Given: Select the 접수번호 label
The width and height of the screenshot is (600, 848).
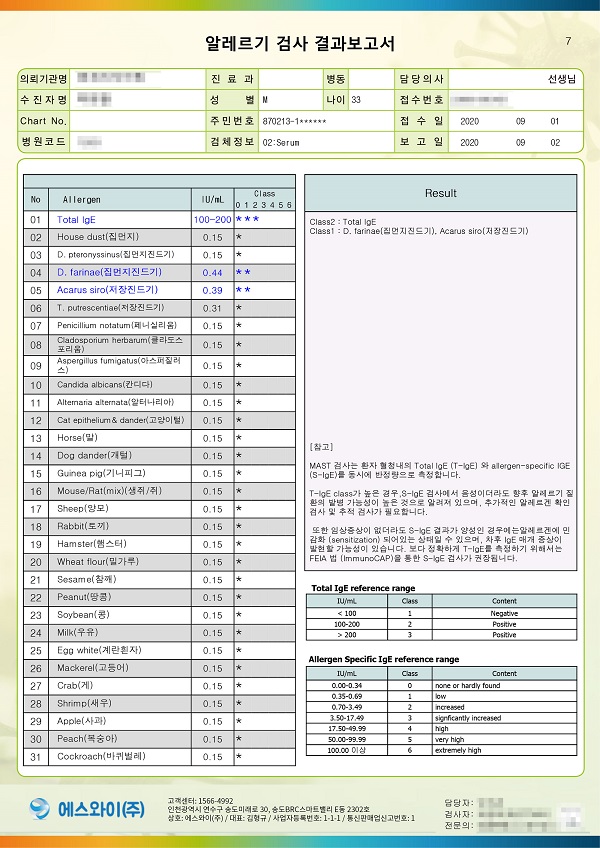Looking at the screenshot, I should (x=421, y=100).
